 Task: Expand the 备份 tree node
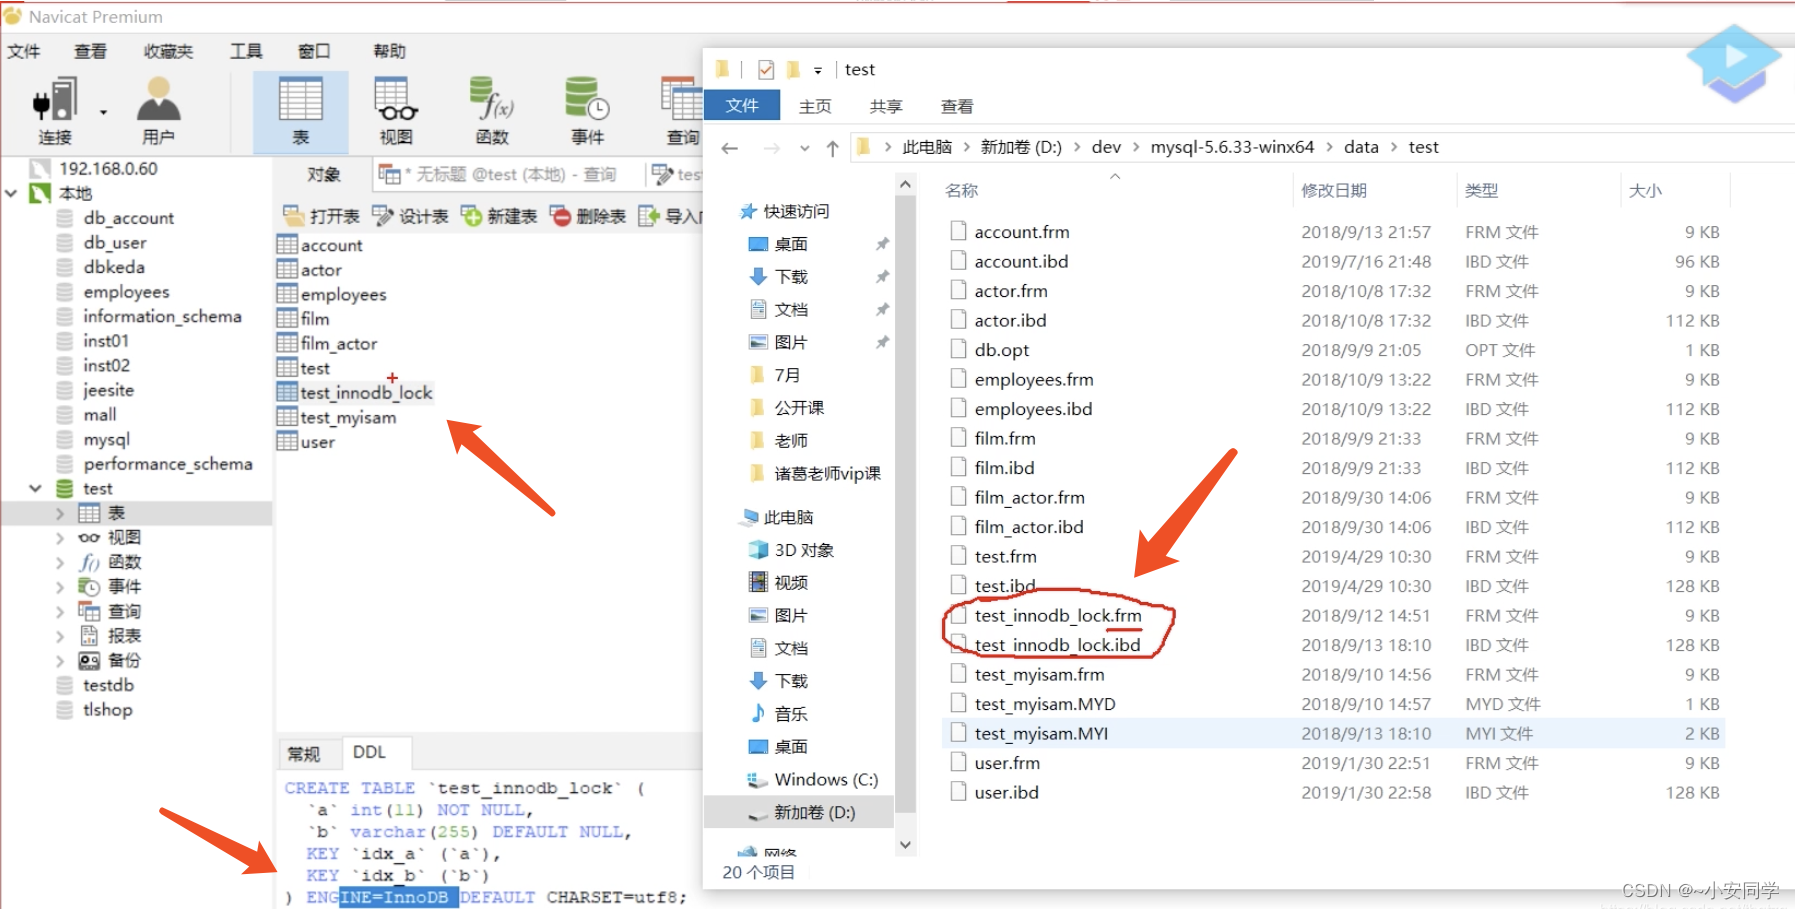[x=60, y=661]
